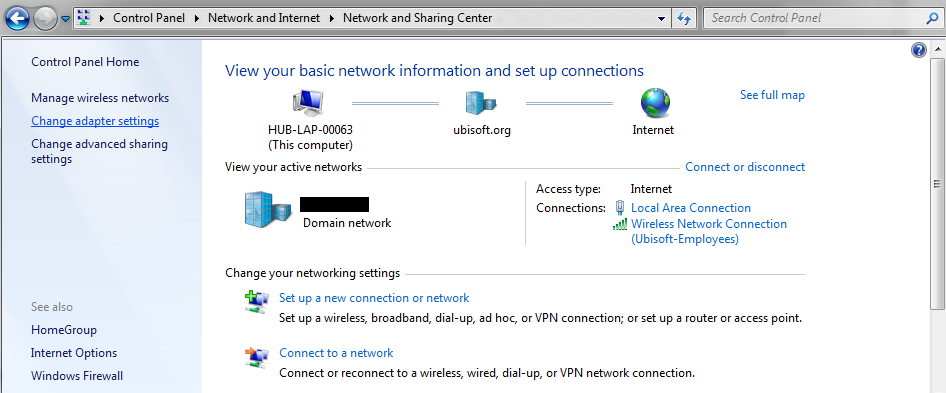This screenshot has height=393, width=946.
Task: Open the See full map link
Action: tap(772, 95)
